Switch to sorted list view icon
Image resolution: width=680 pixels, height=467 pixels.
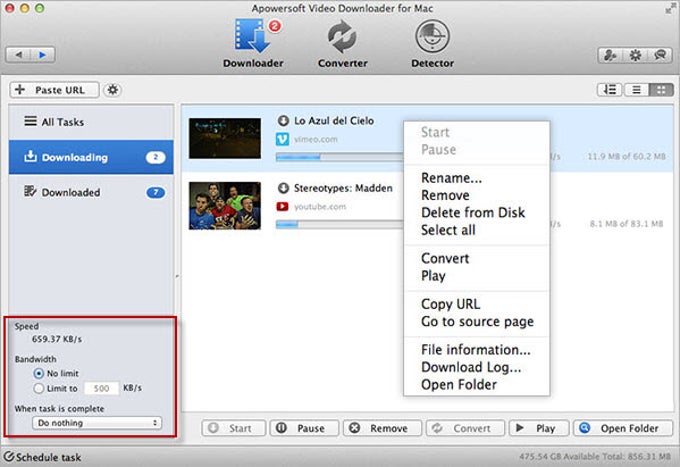coord(610,90)
